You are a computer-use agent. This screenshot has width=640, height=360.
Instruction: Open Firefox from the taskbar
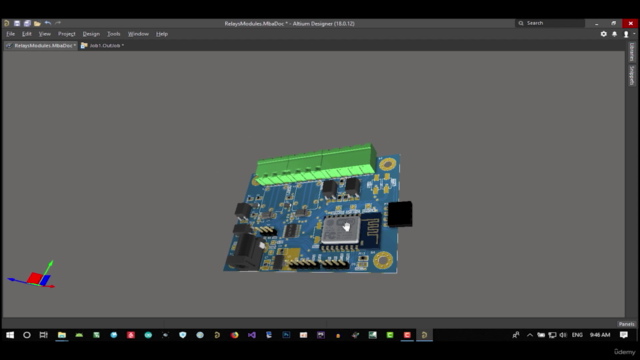[x=234, y=335]
